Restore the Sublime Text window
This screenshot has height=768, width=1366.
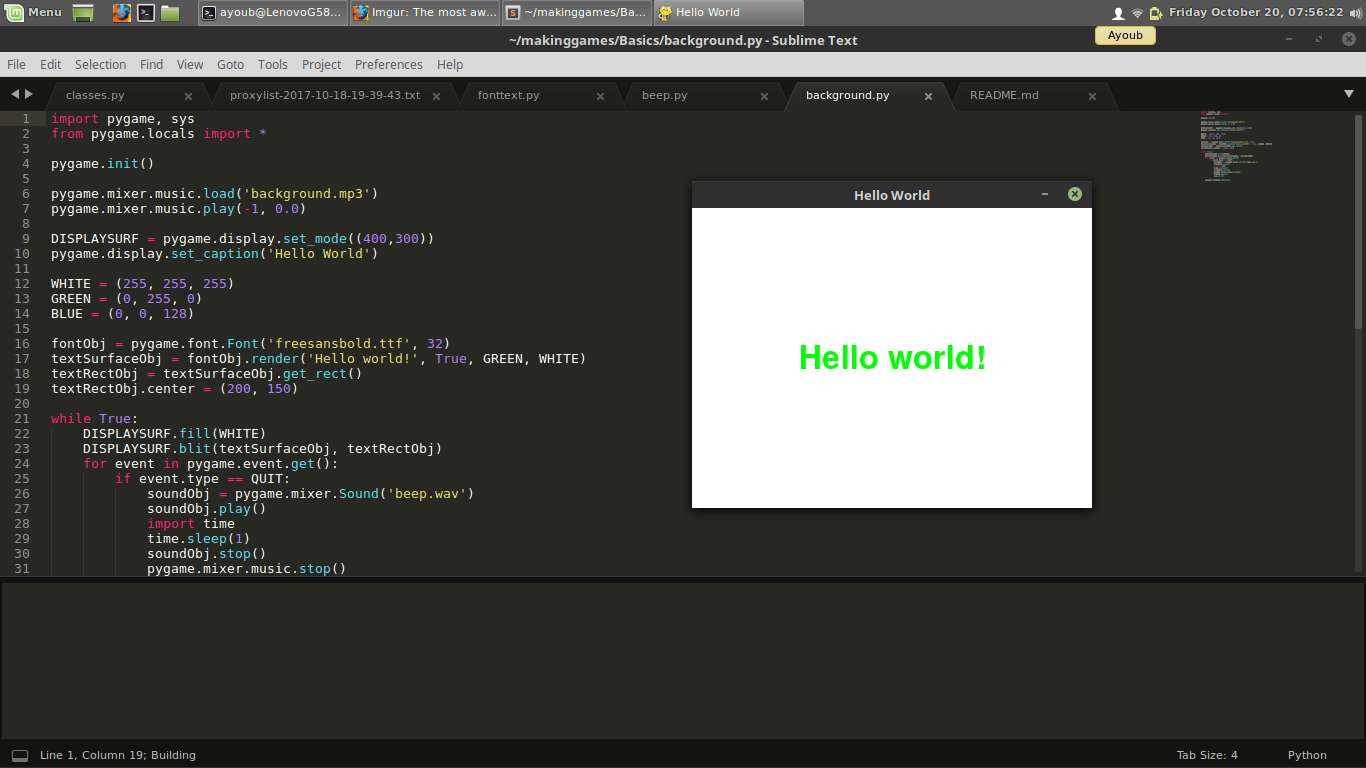(x=1319, y=40)
